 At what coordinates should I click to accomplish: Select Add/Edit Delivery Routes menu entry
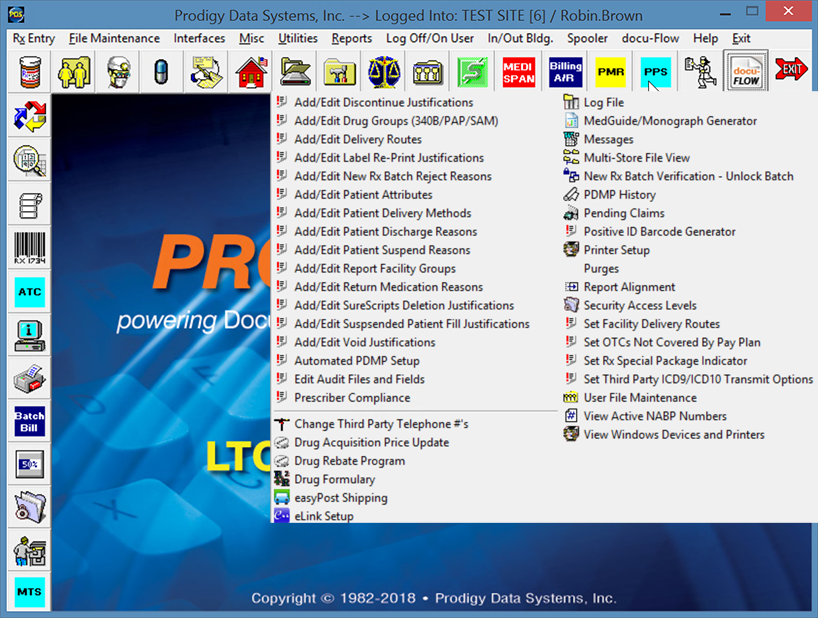[357, 139]
